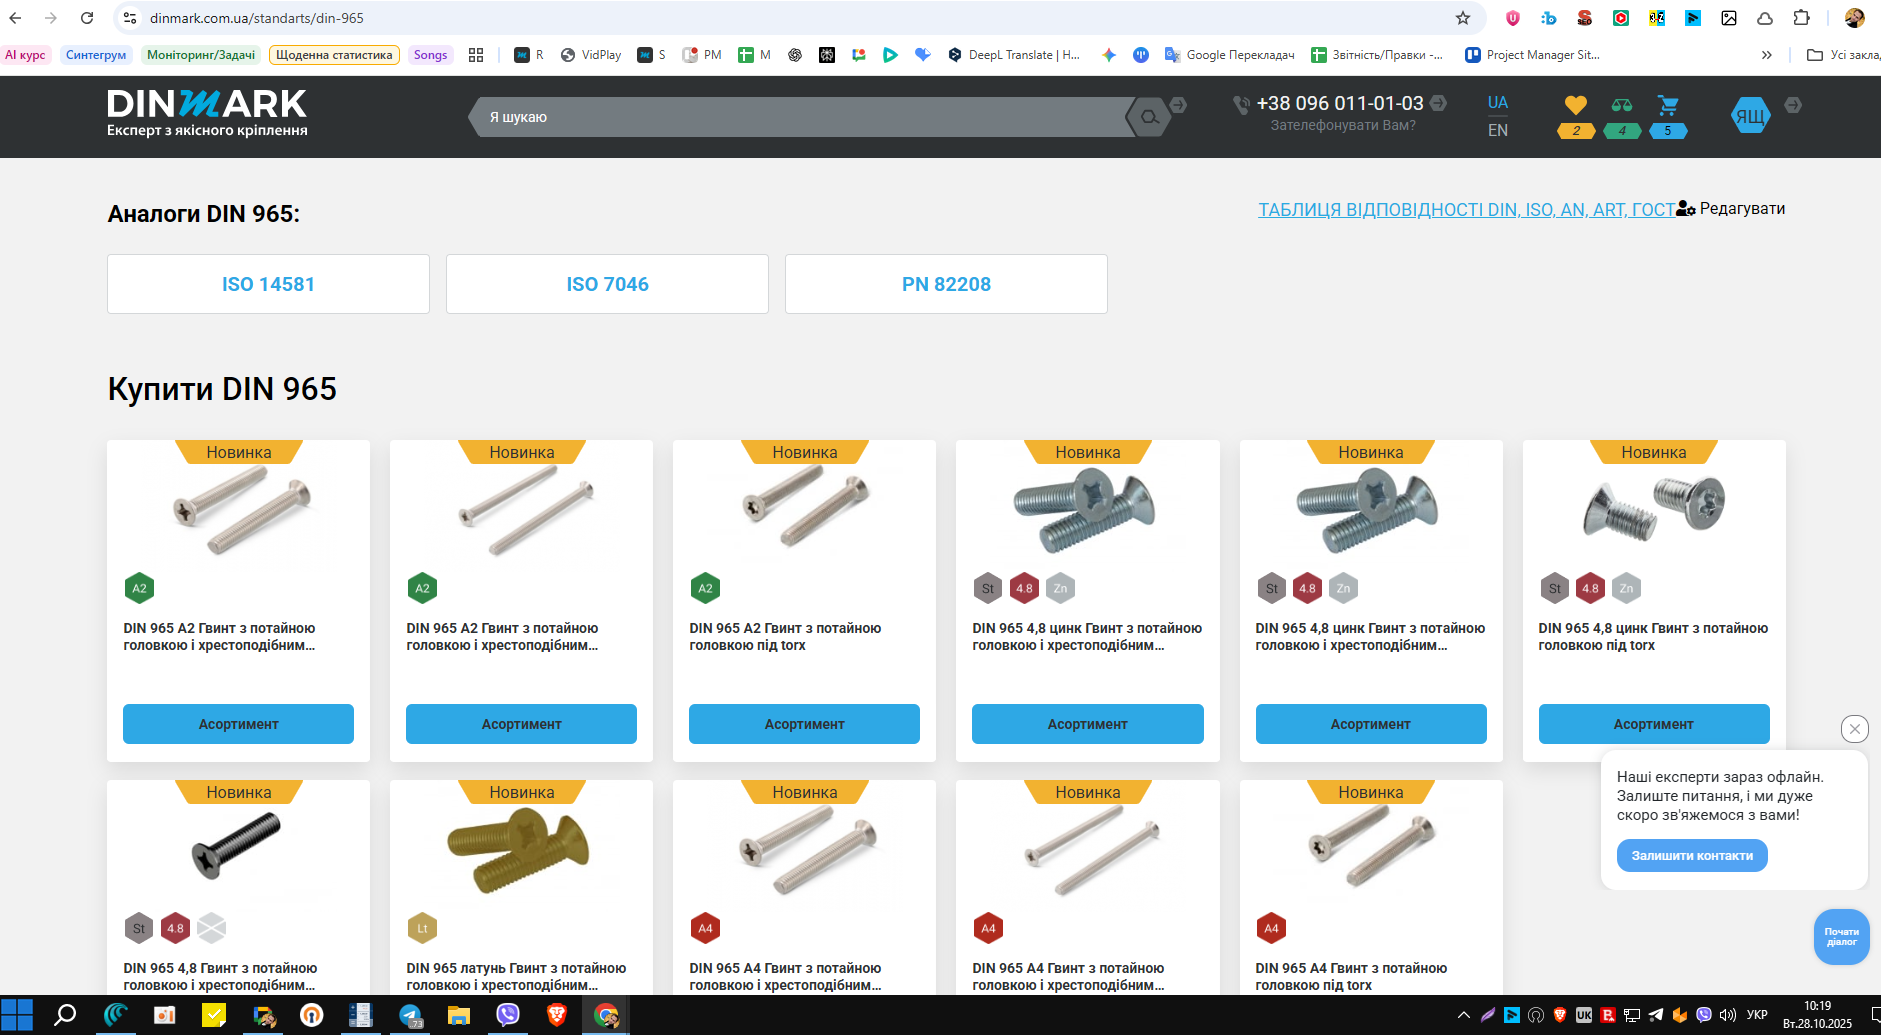
Task: Start chat with Почати діалог button
Action: point(1841,937)
